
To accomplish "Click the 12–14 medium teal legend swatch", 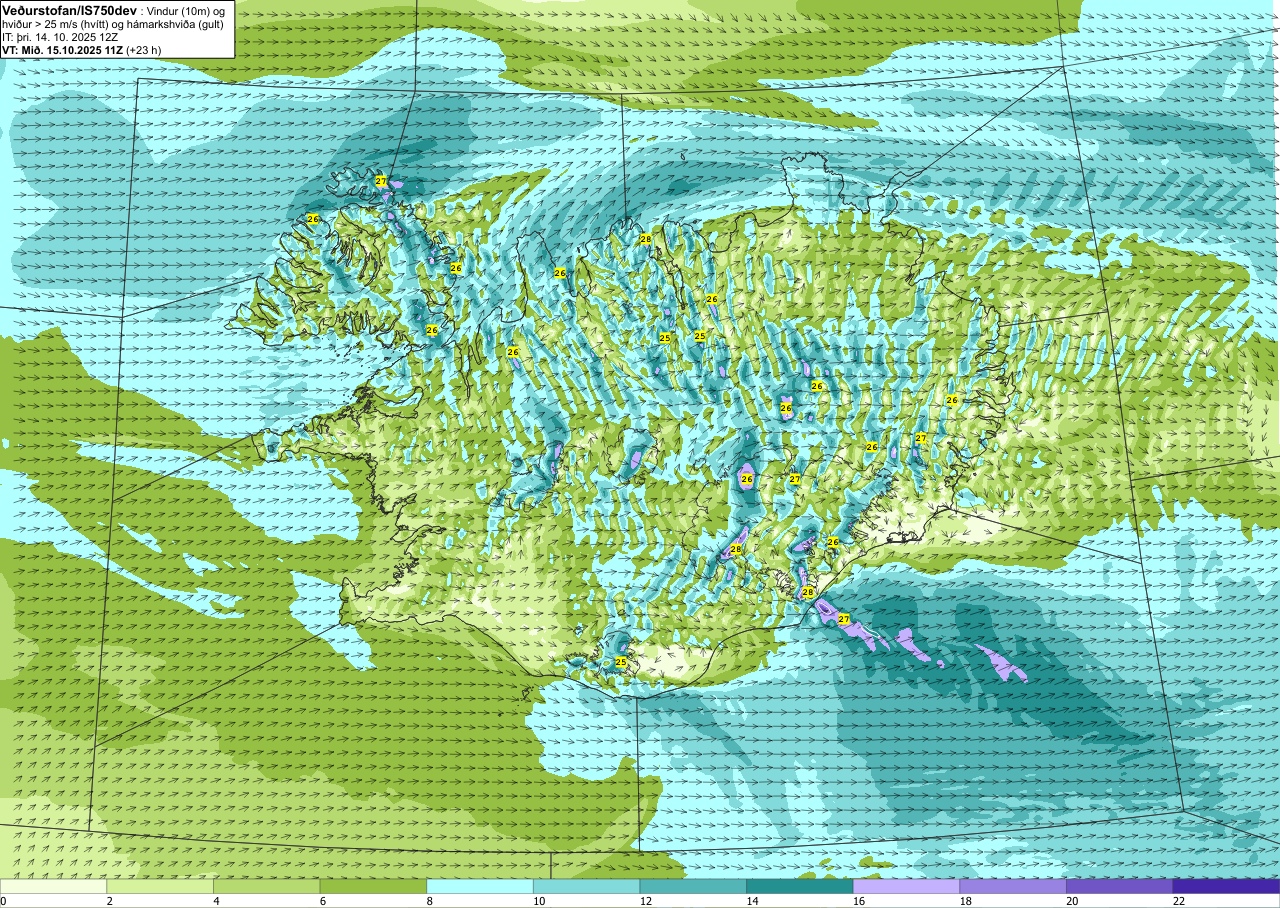I will (x=693, y=886).
